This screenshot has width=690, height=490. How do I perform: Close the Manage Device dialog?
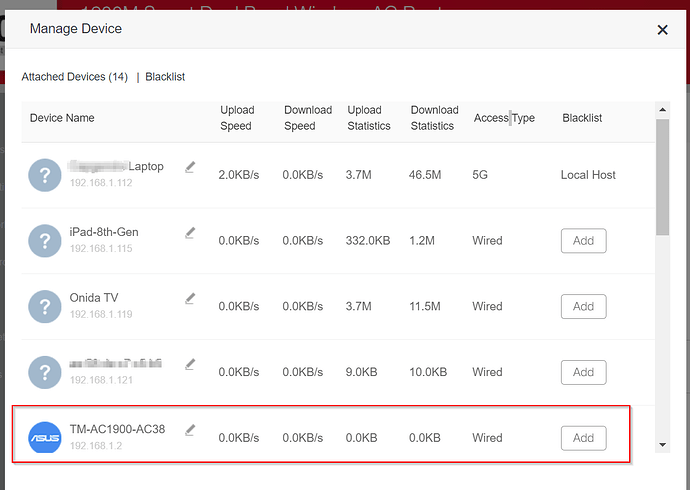[662, 30]
